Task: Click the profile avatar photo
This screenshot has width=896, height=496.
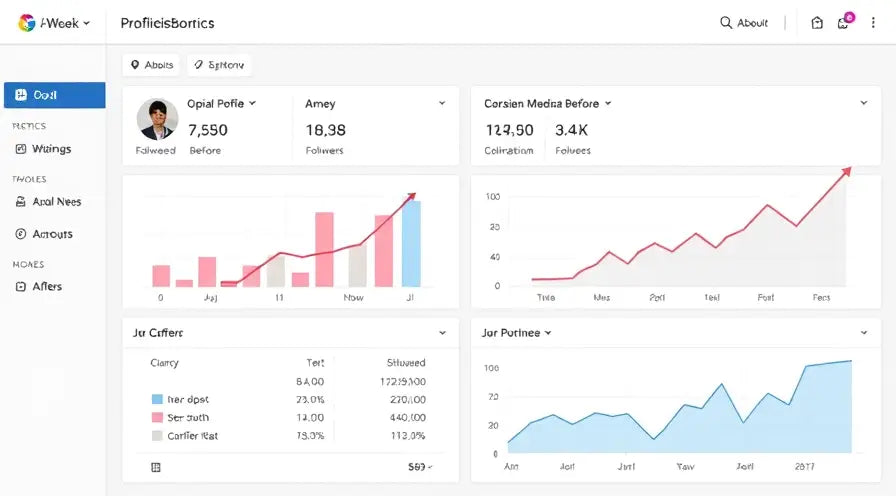Action: click(x=157, y=119)
